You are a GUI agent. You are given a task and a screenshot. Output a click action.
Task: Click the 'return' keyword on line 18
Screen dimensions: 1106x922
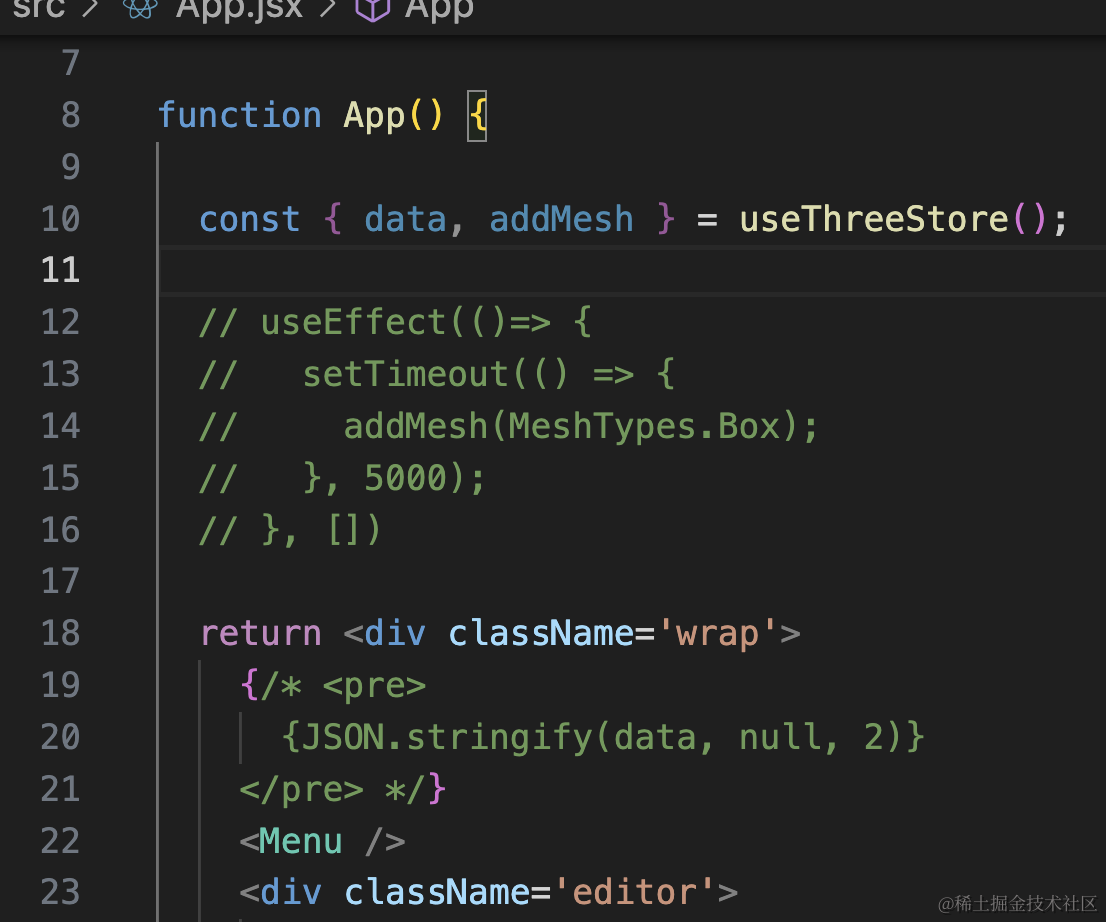(261, 633)
